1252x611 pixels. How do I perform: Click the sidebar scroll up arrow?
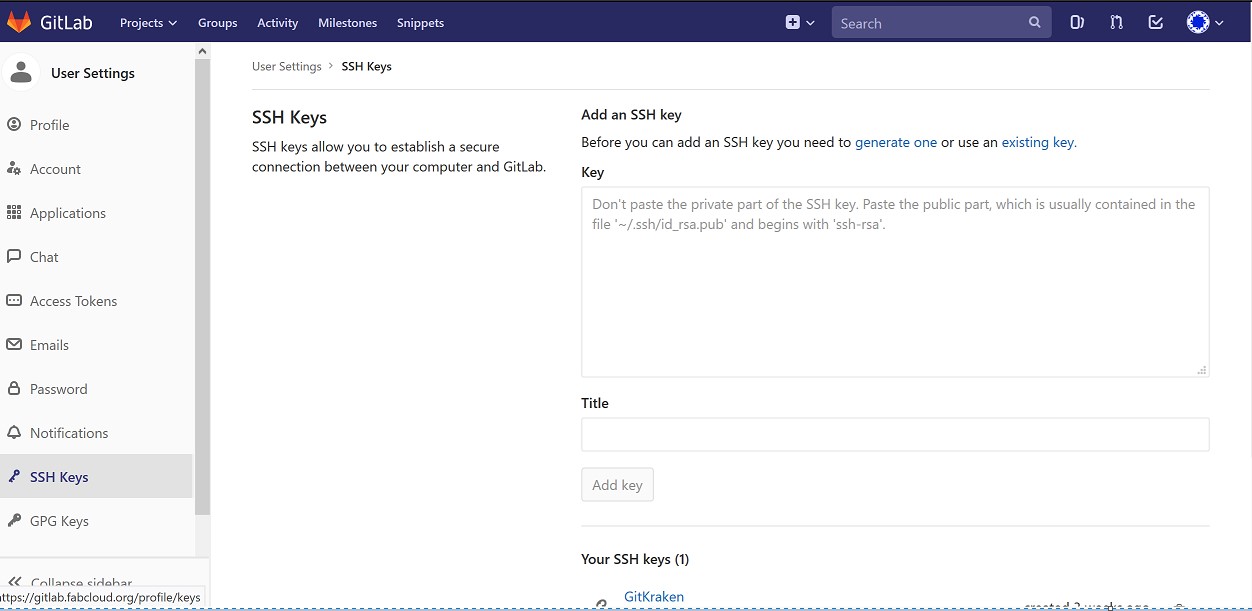(203, 51)
